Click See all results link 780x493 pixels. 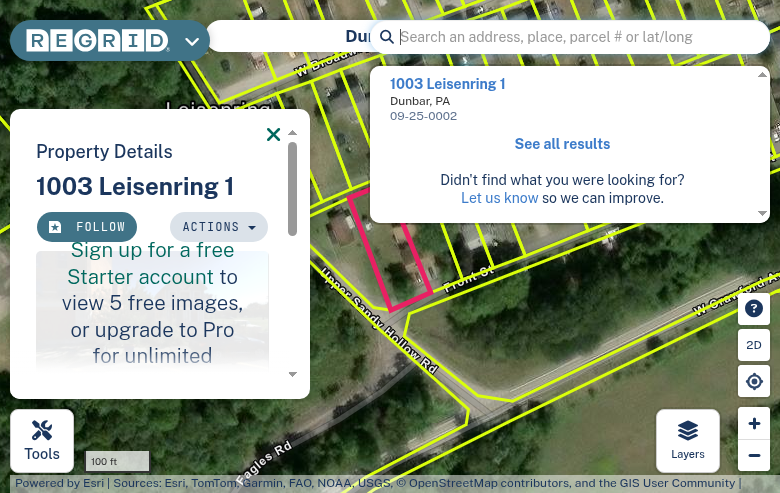point(562,144)
